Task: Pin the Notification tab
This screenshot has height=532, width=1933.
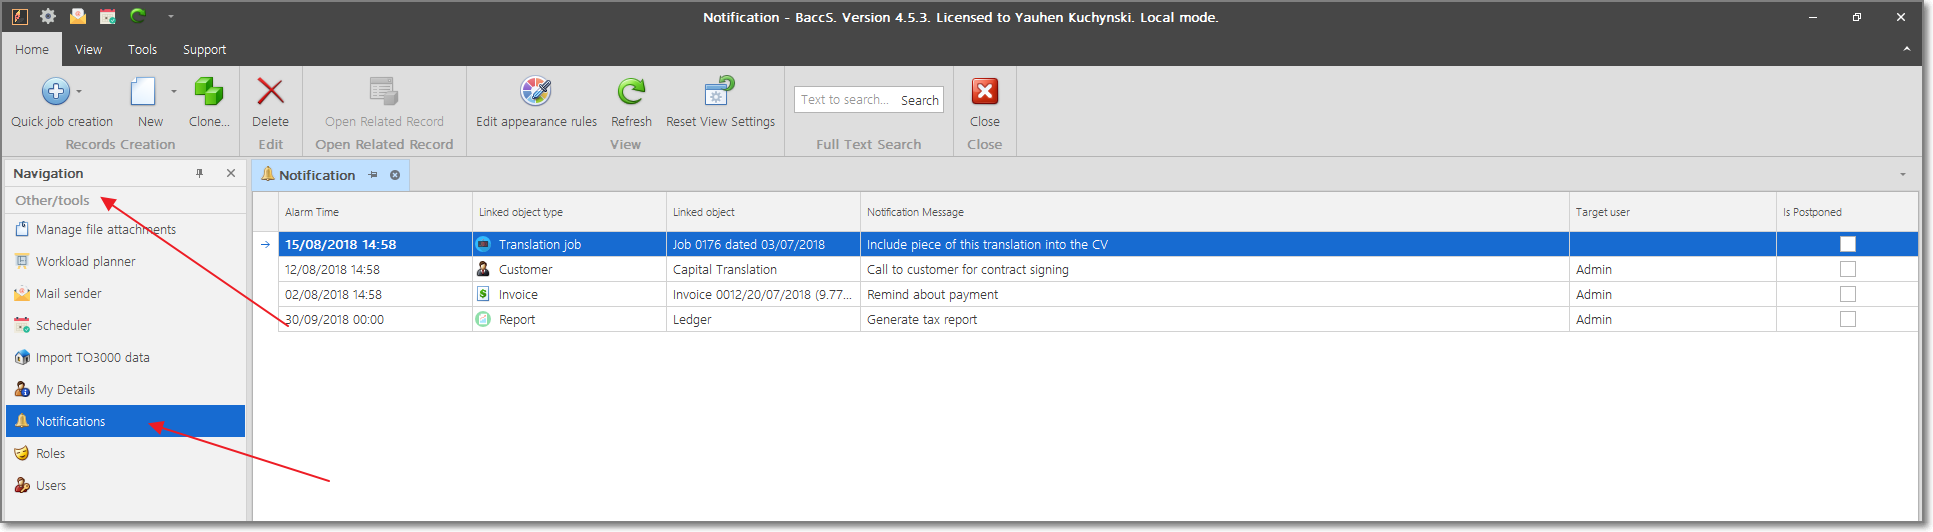Action: (373, 175)
